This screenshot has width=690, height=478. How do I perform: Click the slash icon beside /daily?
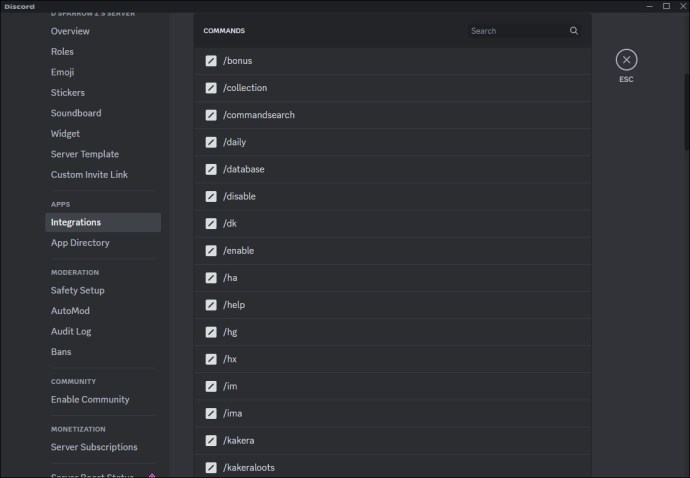tap(211, 142)
